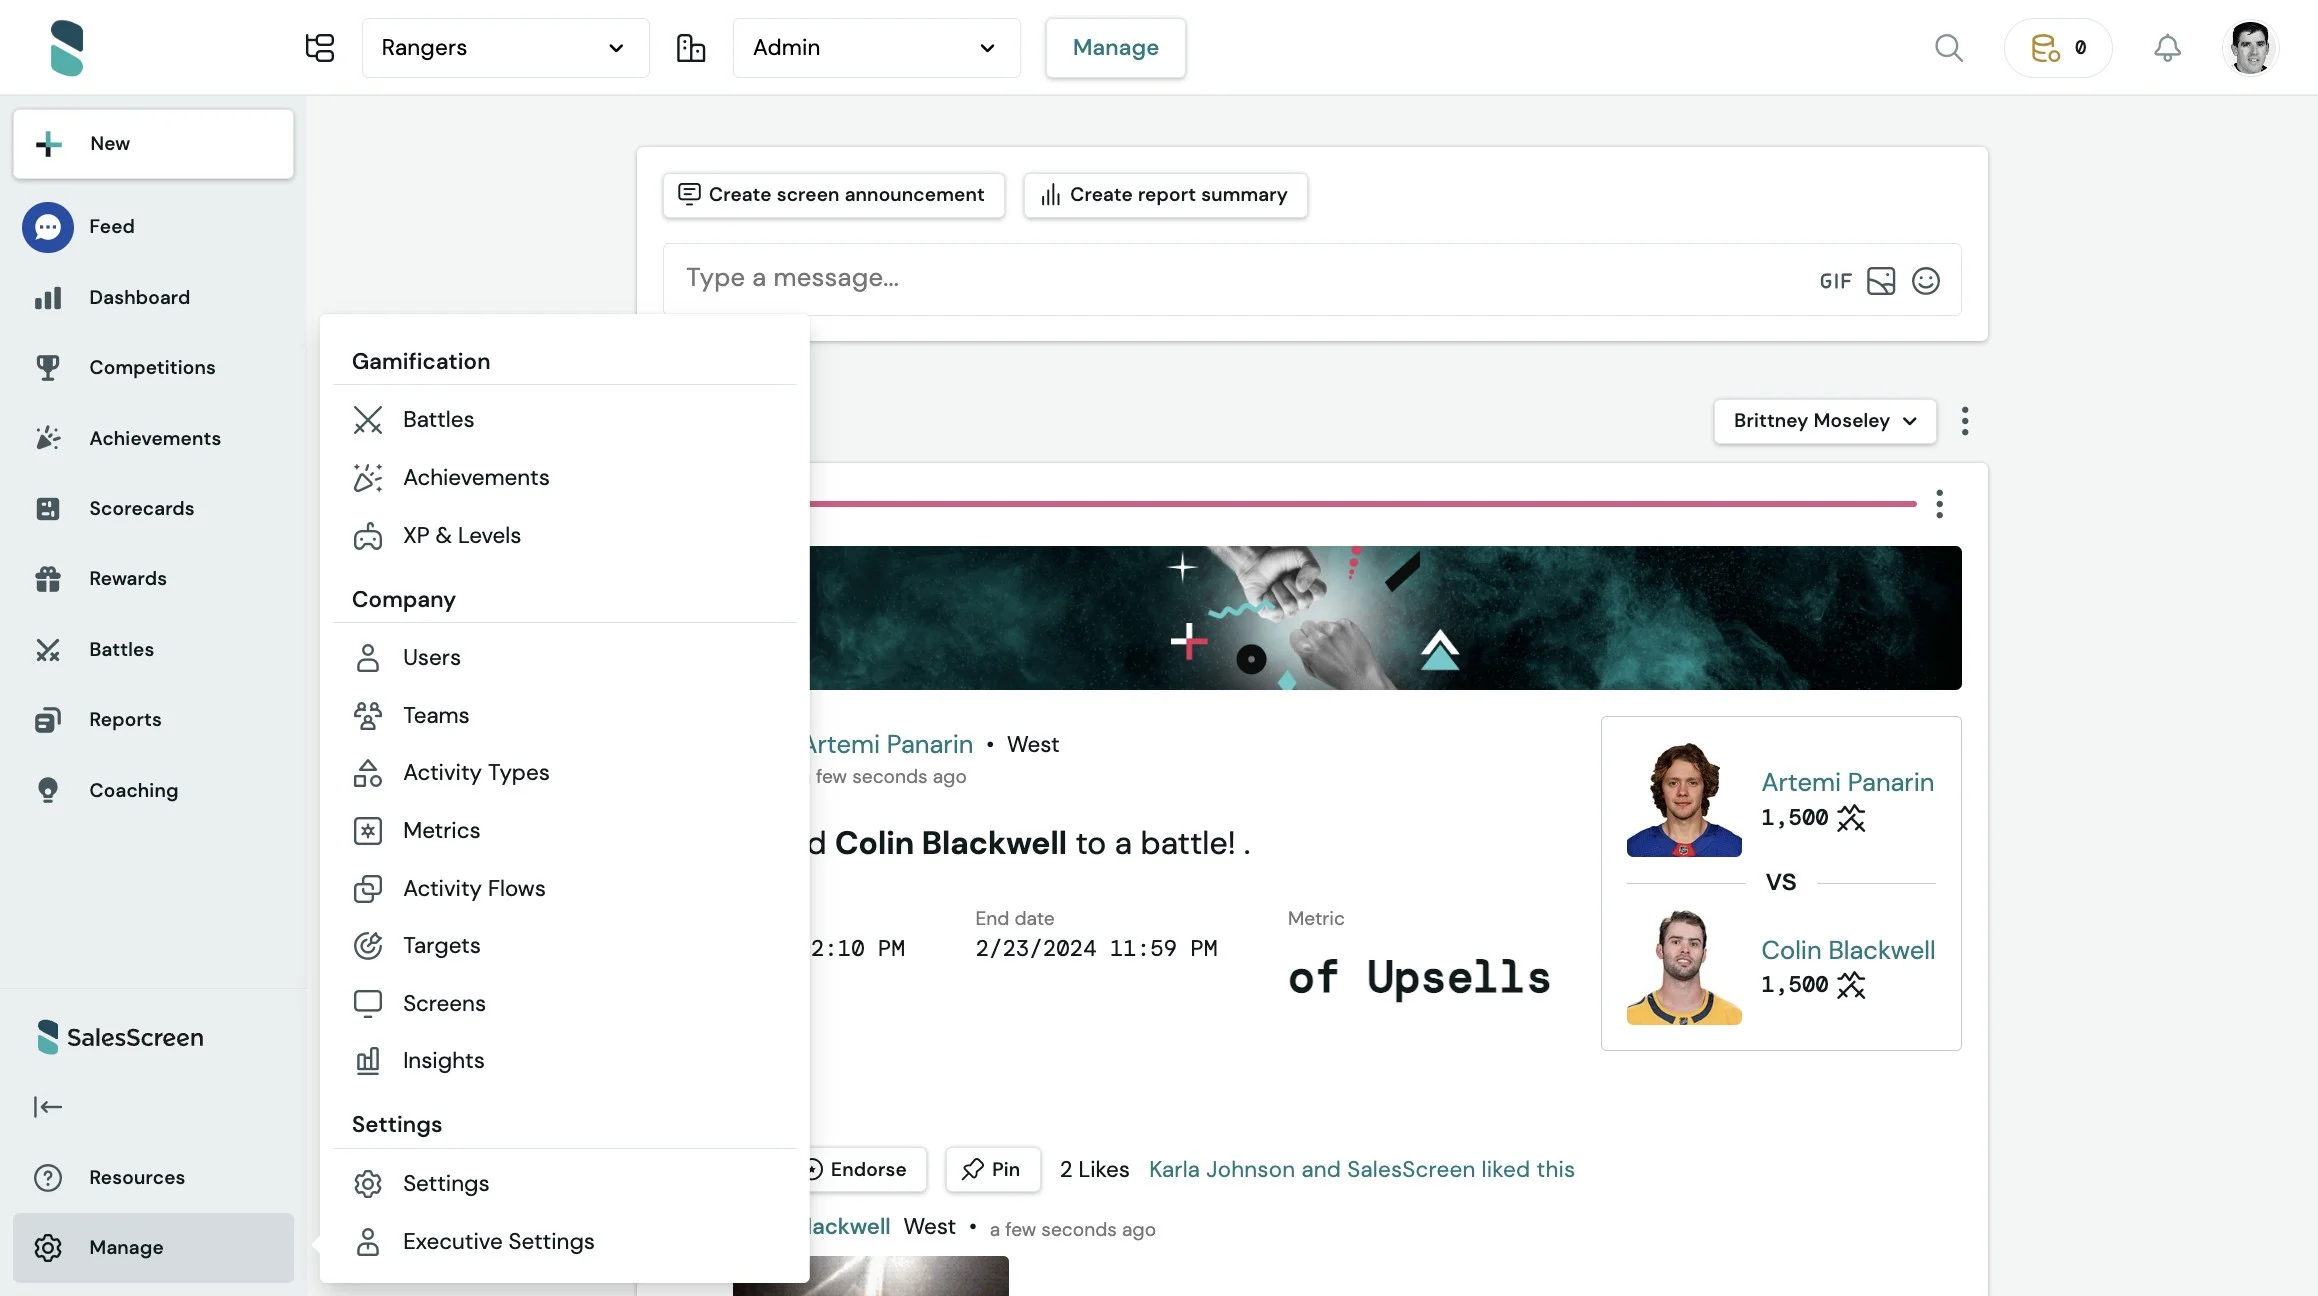Go to Feed in the sidebar
This screenshot has width=2318, height=1296.
pos(153,227)
